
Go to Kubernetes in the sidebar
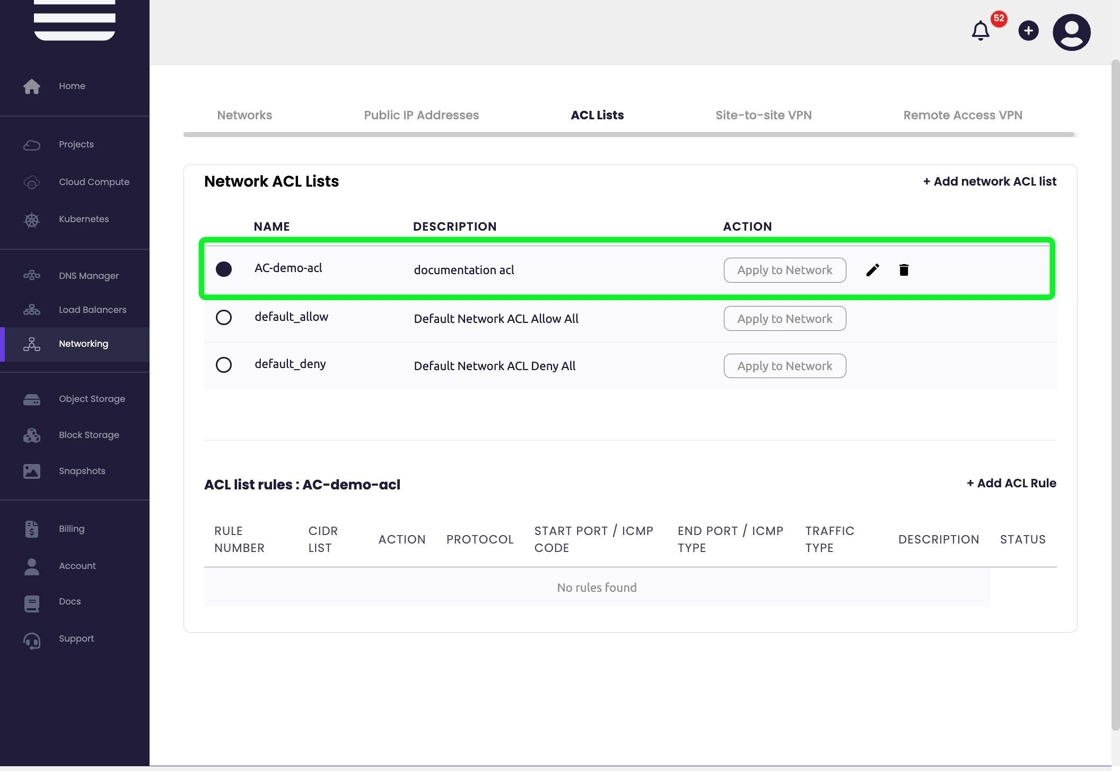pyautogui.click(x=83, y=219)
